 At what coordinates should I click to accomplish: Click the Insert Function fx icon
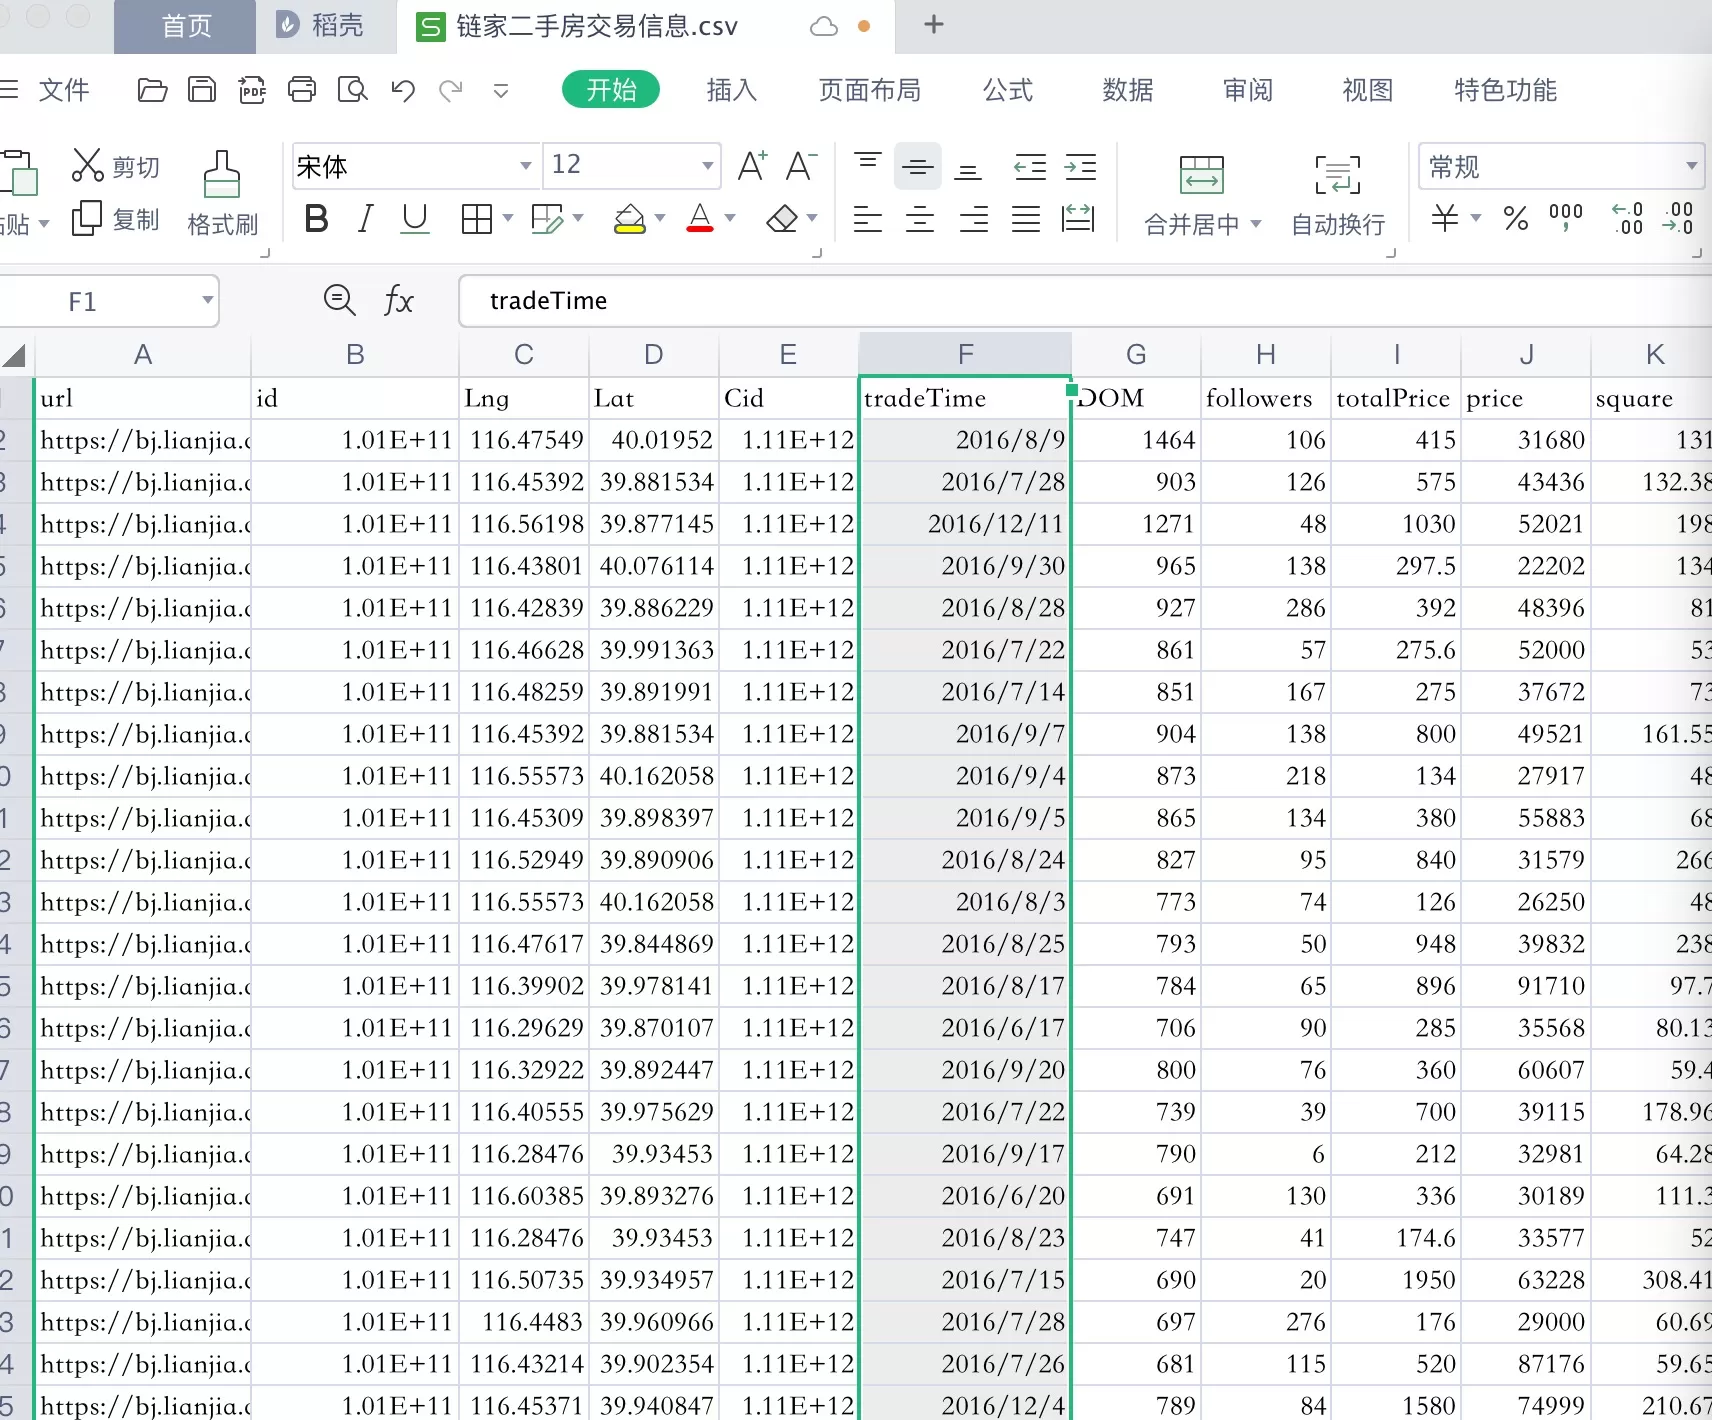tap(398, 300)
